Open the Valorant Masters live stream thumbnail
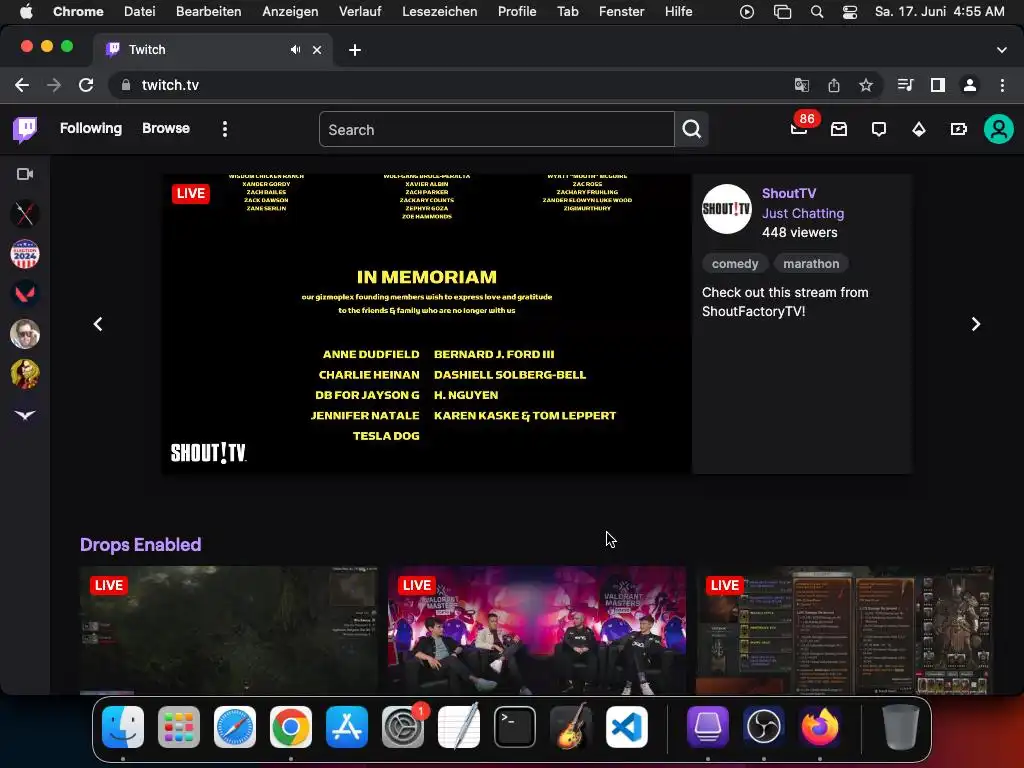Viewport: 1024px width, 768px height. click(x=537, y=630)
